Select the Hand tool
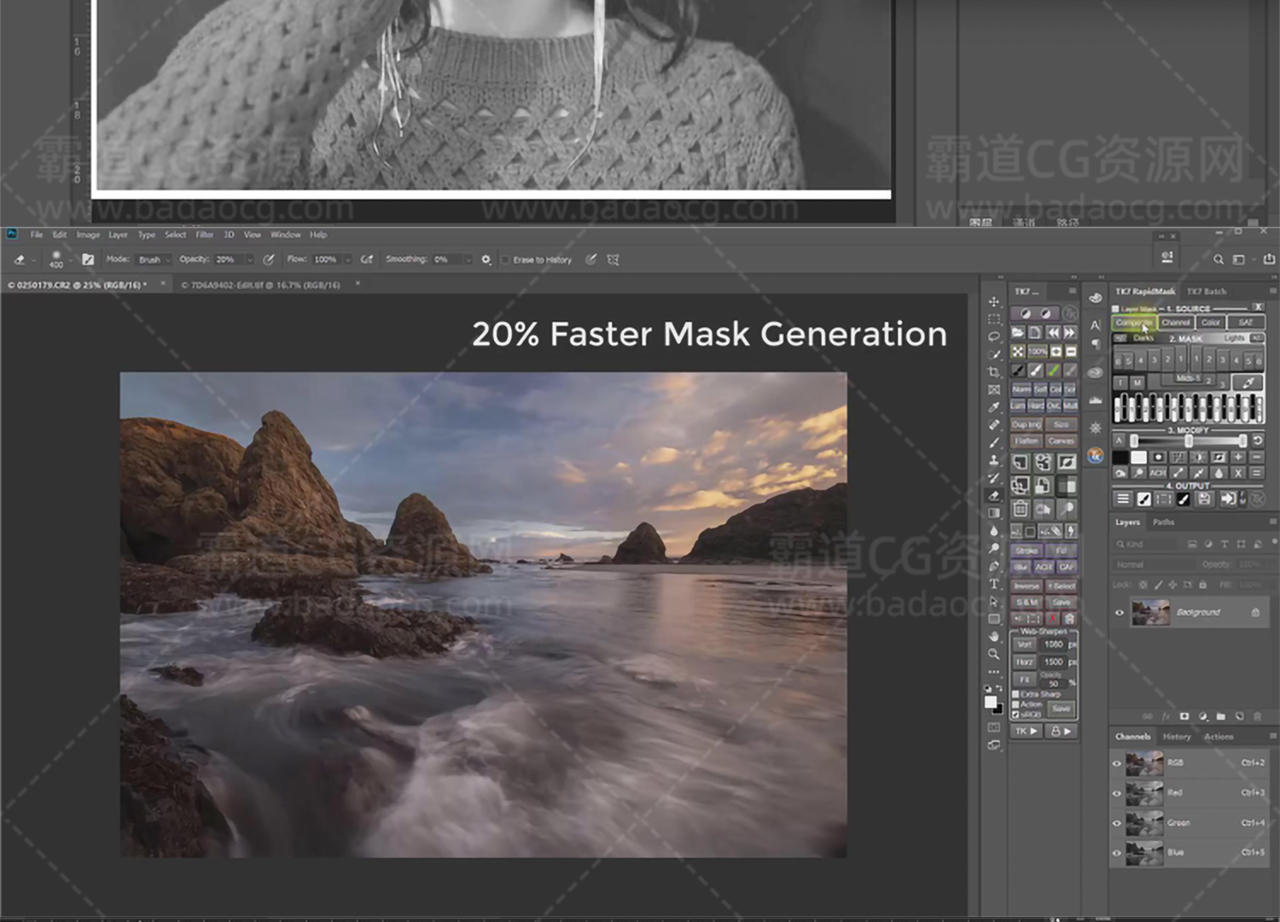Screen dimensions: 1280x922 (994, 636)
